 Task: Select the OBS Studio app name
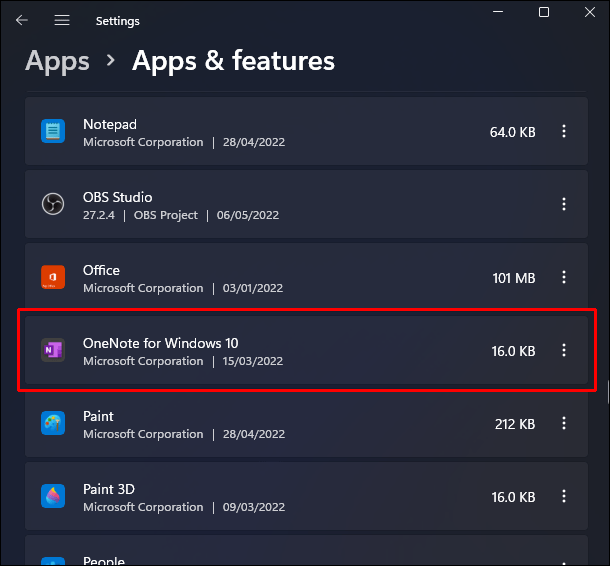[117, 197]
